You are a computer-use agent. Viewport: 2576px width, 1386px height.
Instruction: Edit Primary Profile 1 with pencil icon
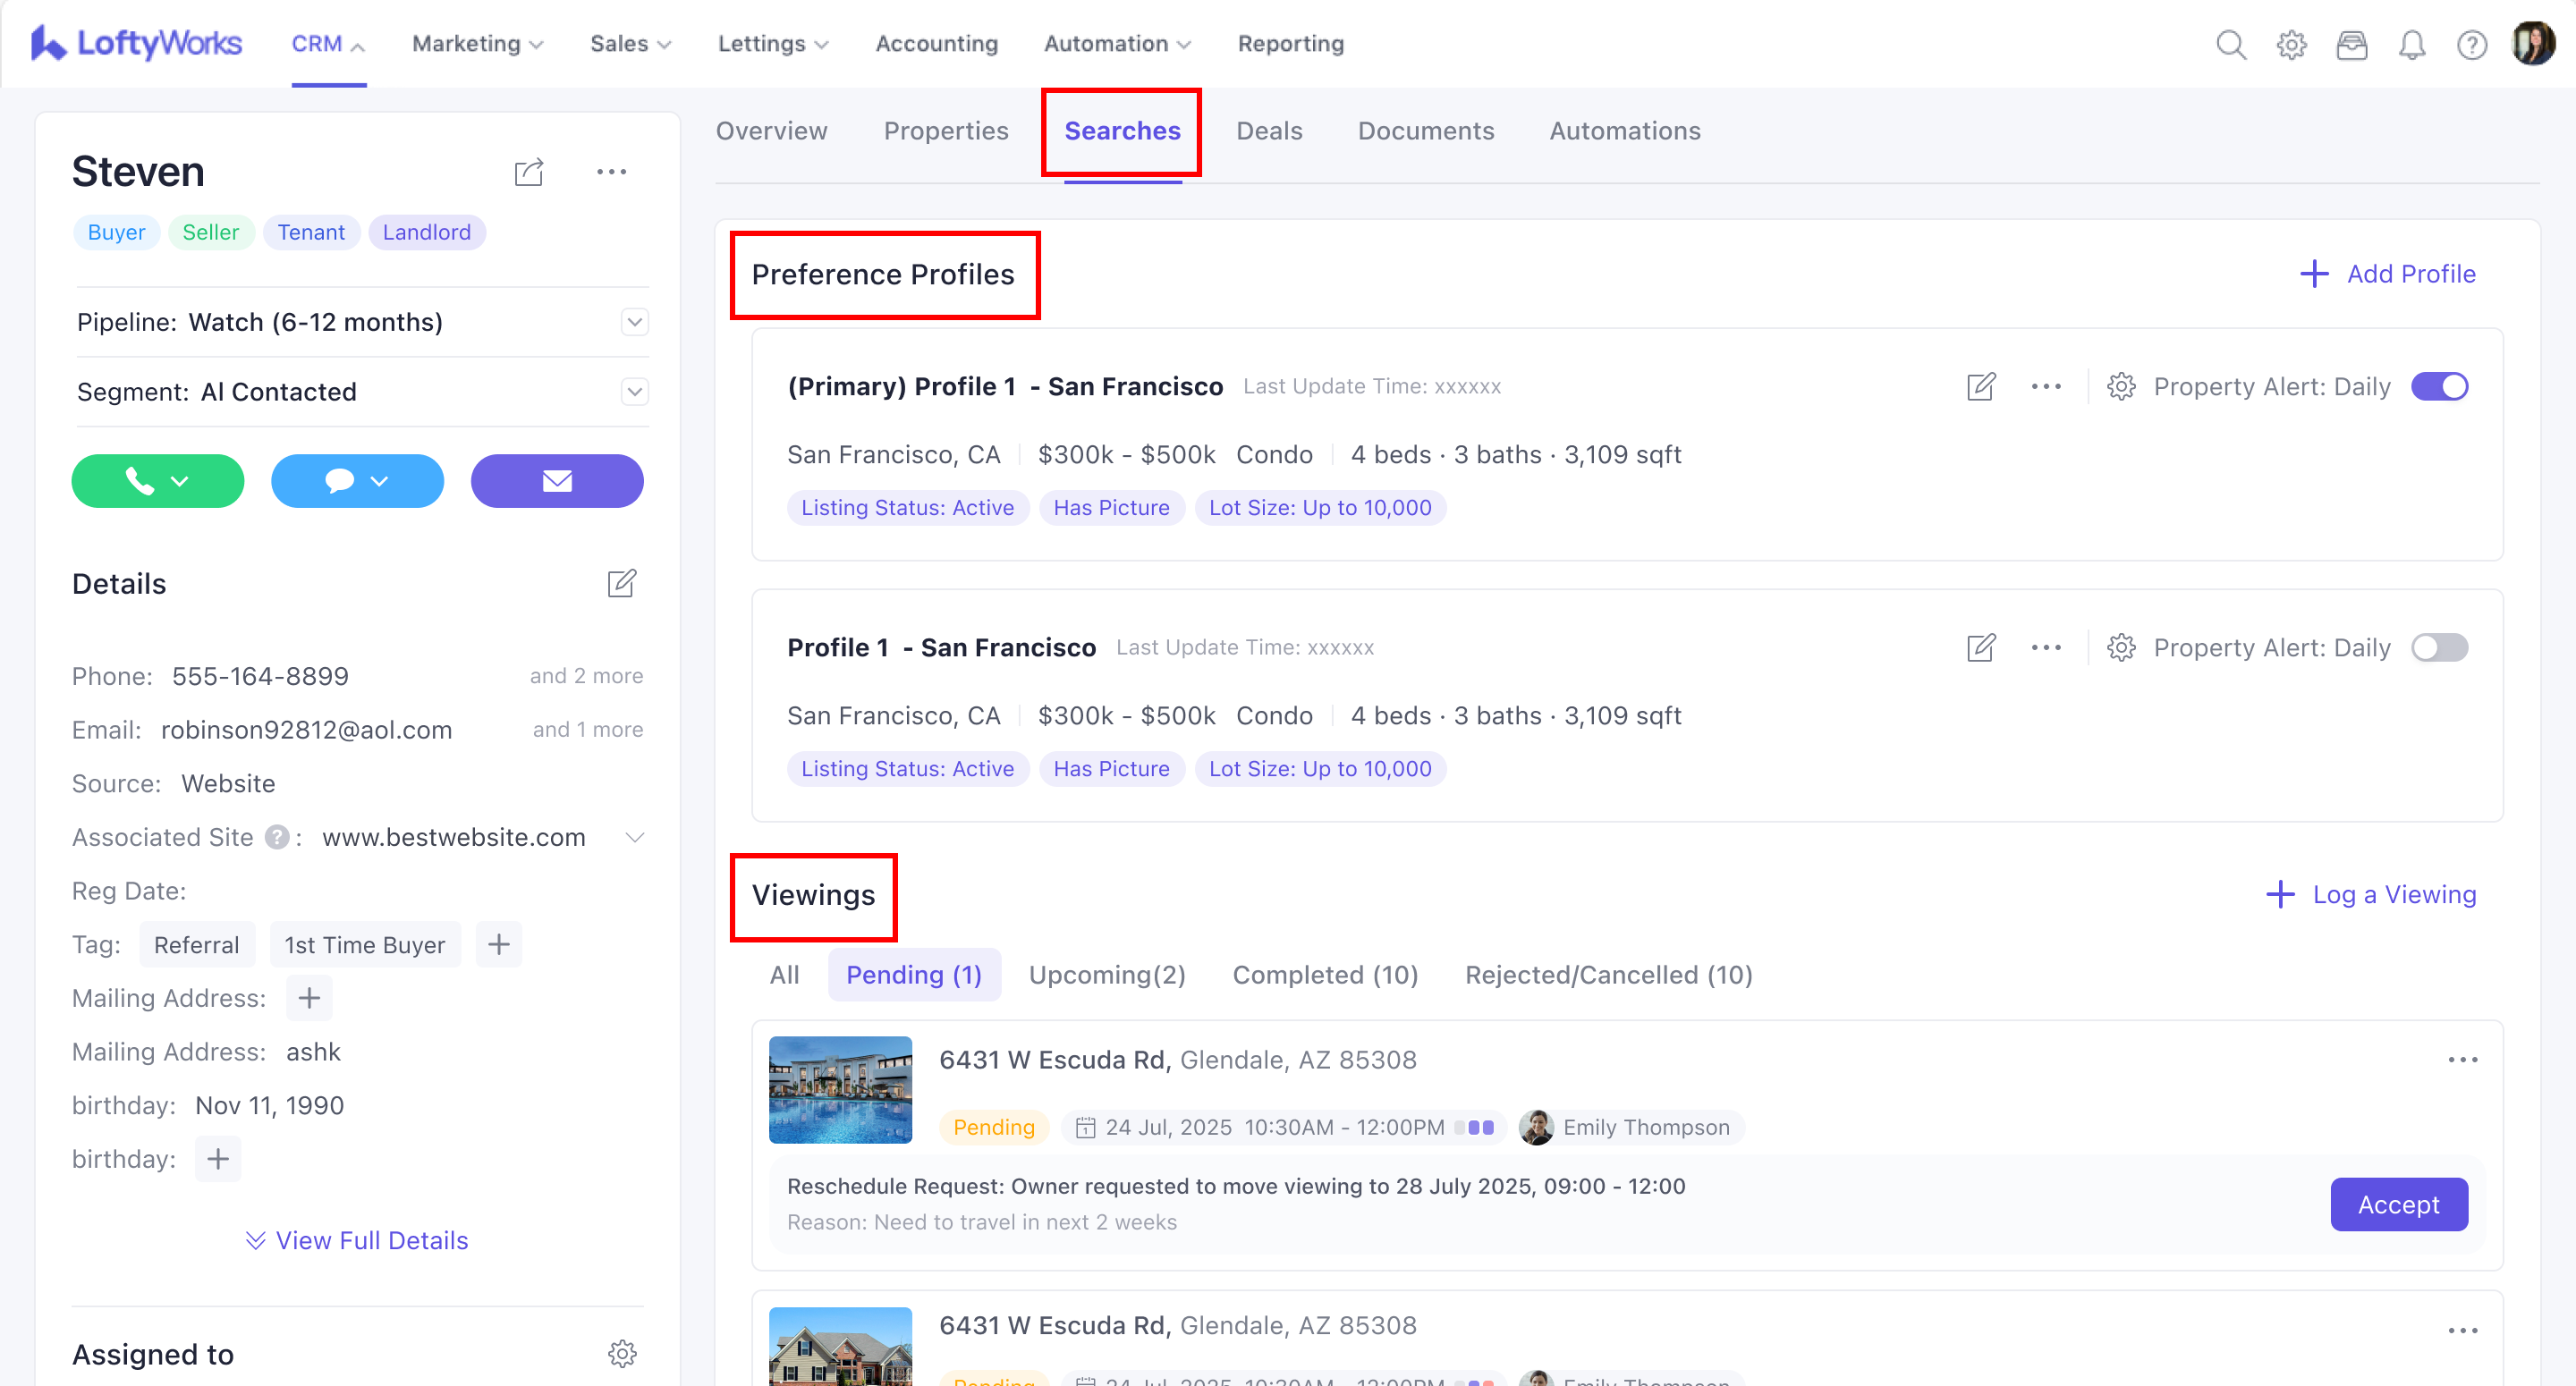pyautogui.click(x=1980, y=387)
